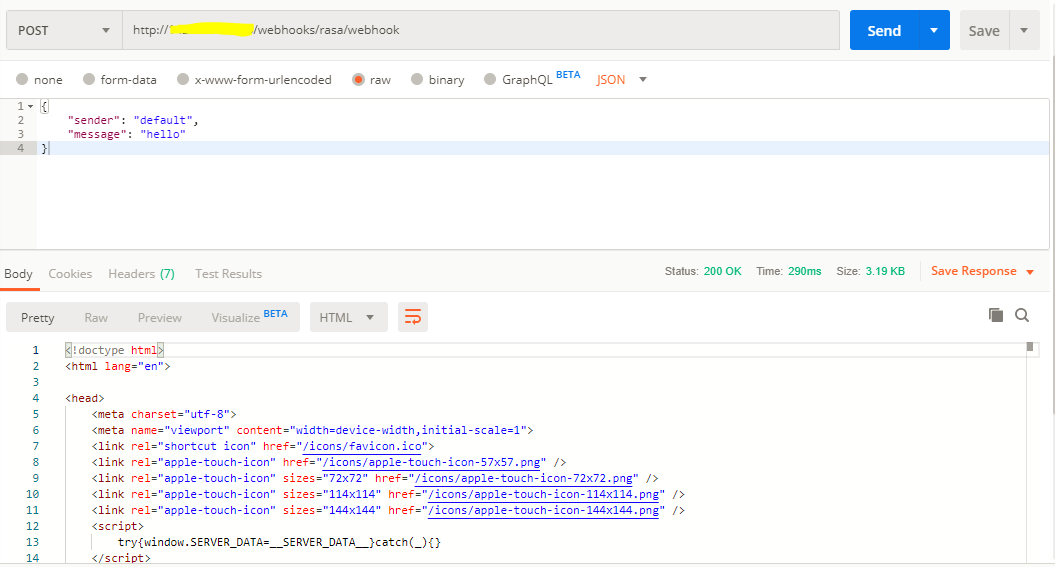
Task: Click the request URL input field
Action: click(480, 30)
